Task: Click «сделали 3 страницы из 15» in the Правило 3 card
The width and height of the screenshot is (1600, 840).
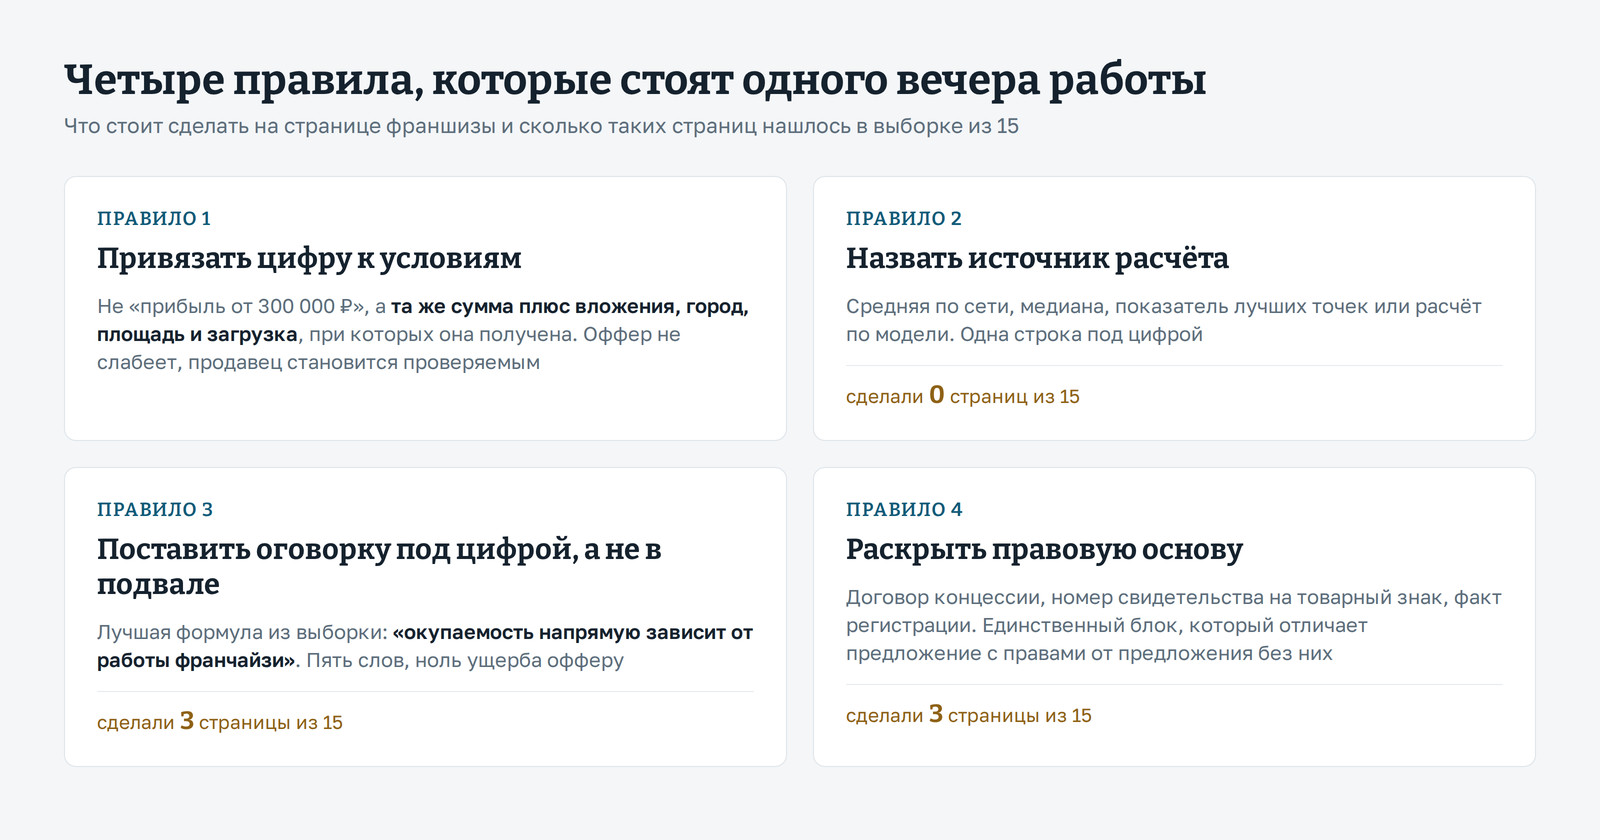Action: [220, 722]
